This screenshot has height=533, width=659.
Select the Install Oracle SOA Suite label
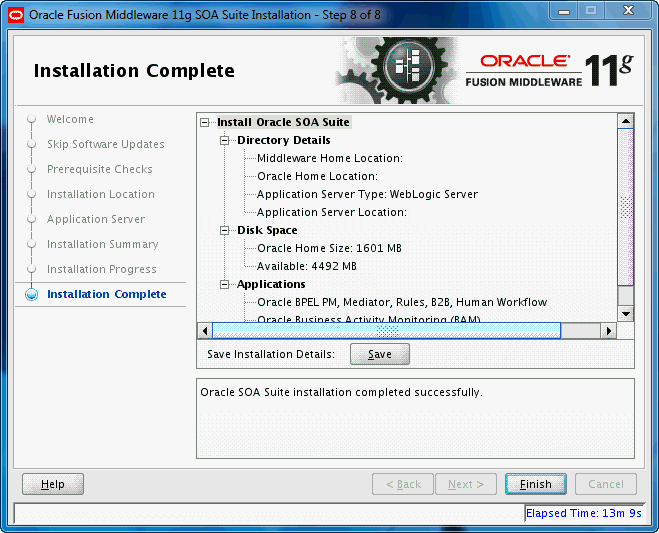[283, 122]
